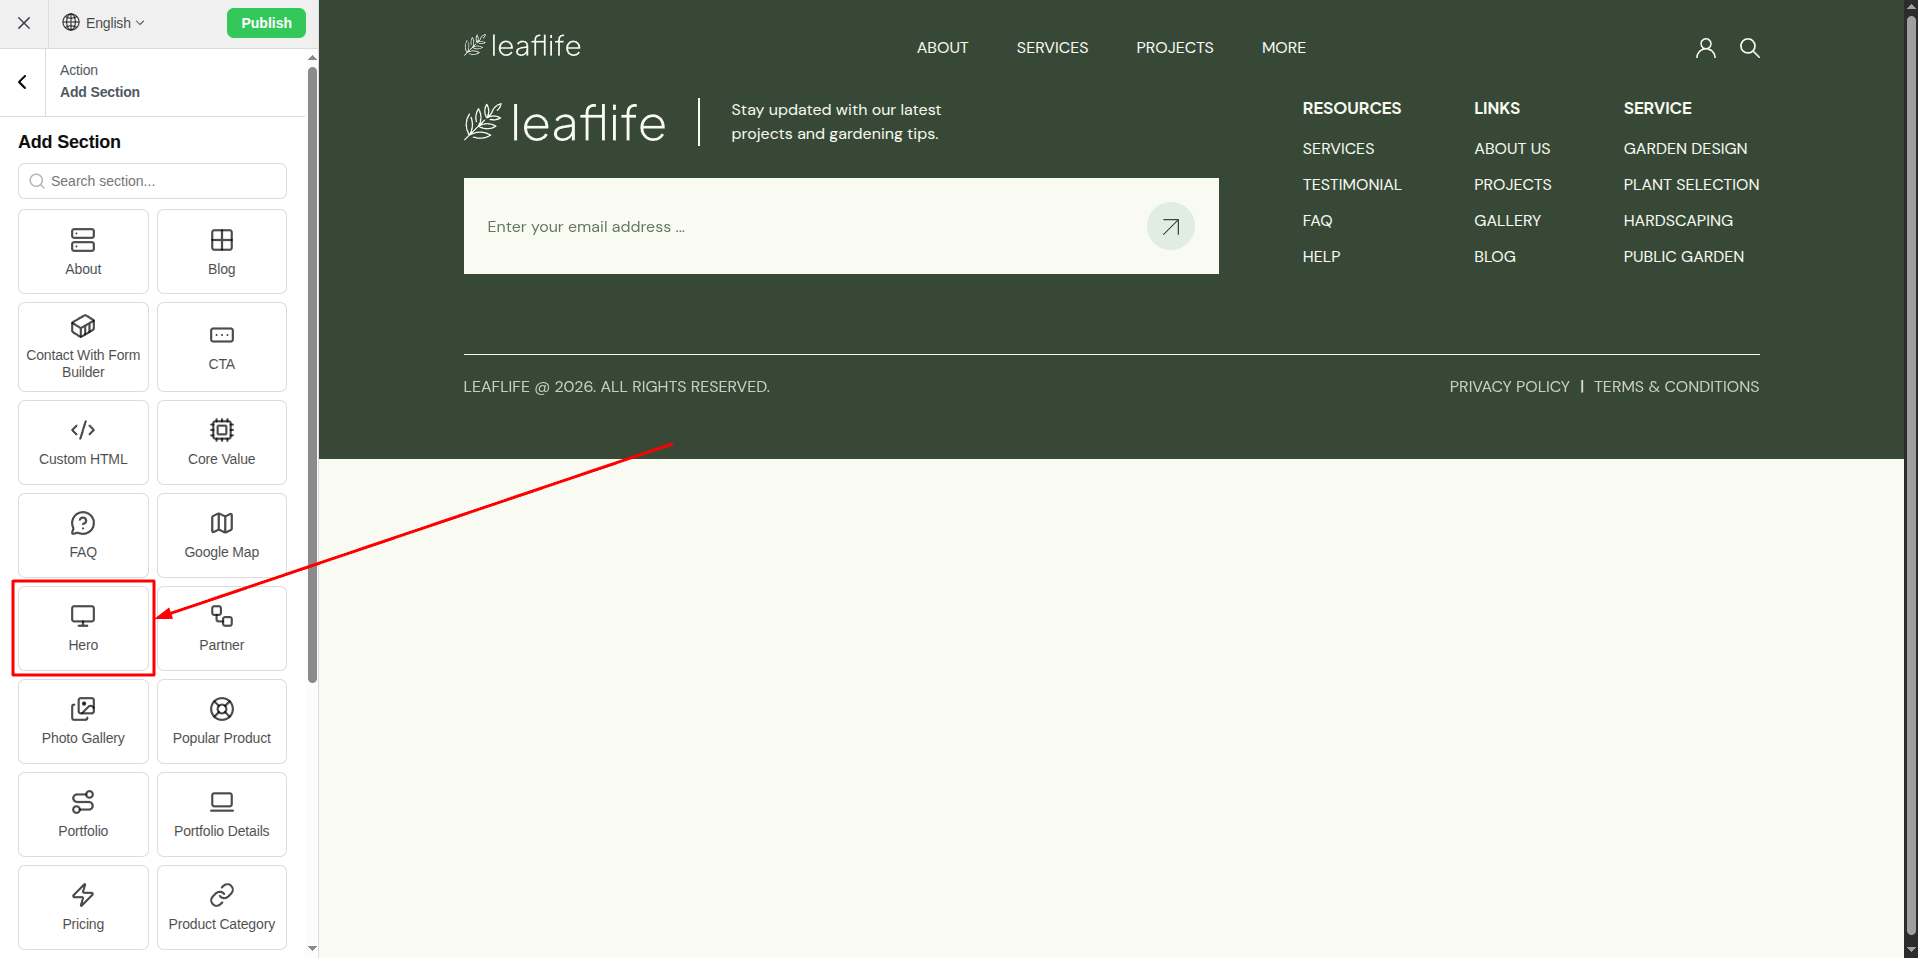The width and height of the screenshot is (1918, 958).
Task: Add the Photo Gallery section
Action: pos(83,721)
